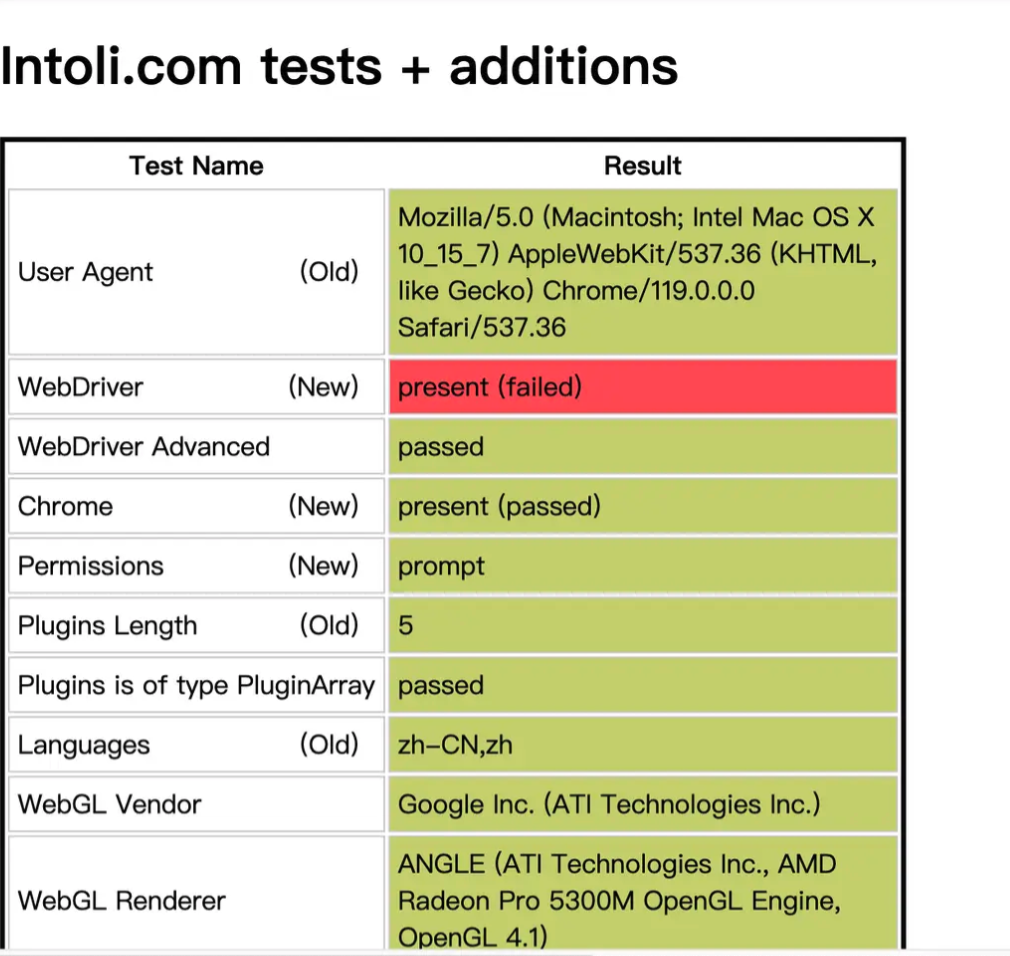Viewport: 1010px width, 956px height.
Task: Click the Chrome (New) test name cell
Action: click(x=196, y=506)
